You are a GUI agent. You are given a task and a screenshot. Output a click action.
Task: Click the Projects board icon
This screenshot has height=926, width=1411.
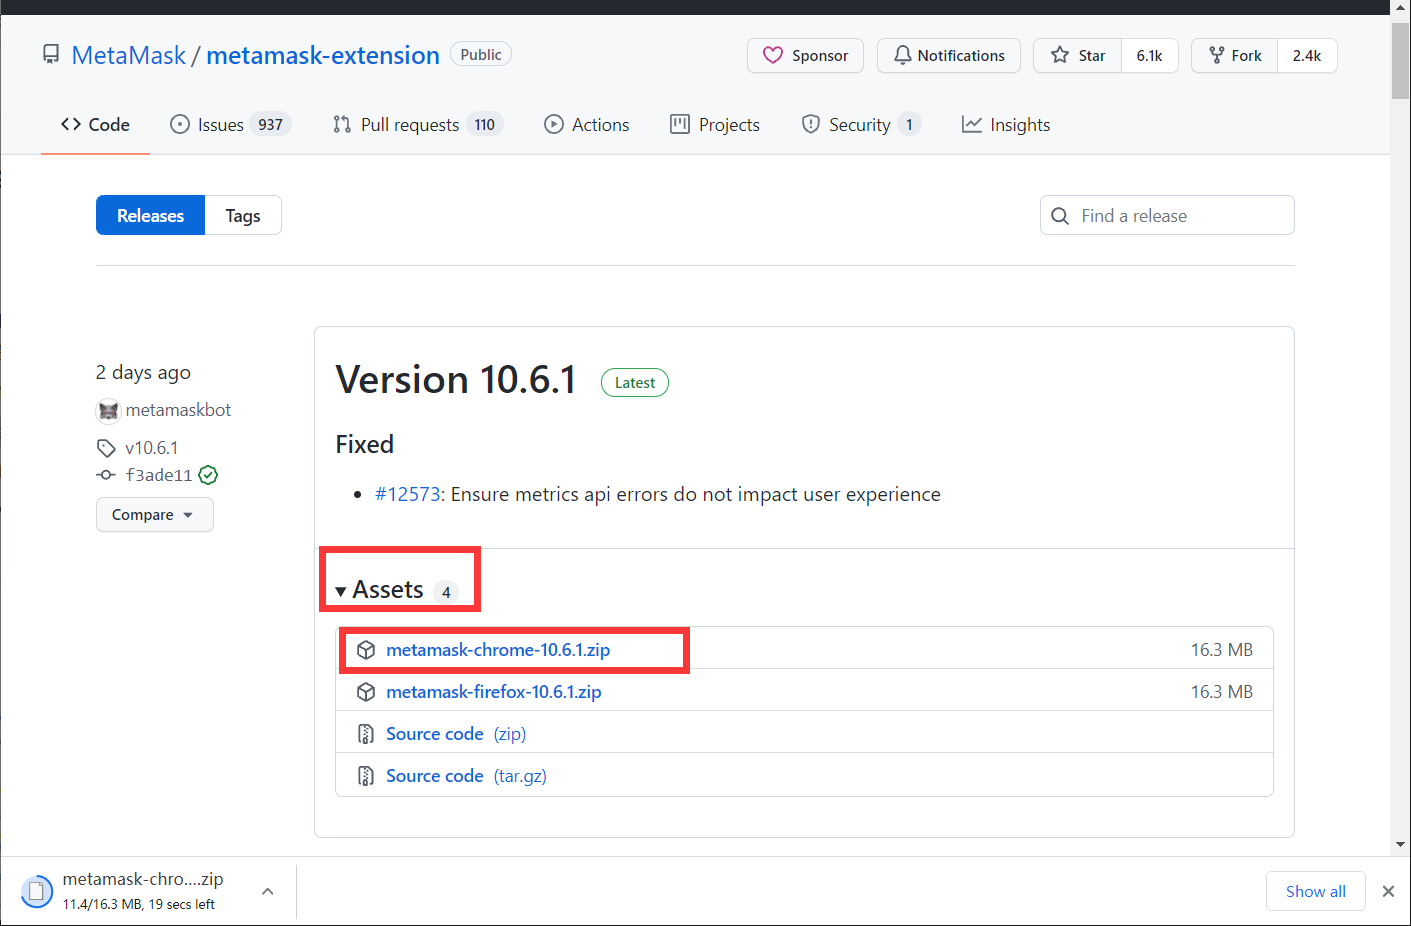click(x=680, y=124)
